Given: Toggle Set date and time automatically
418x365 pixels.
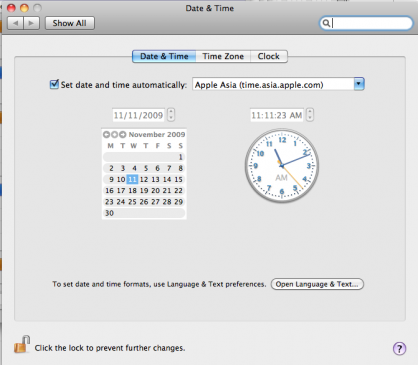Looking at the screenshot, I should pos(54,84).
